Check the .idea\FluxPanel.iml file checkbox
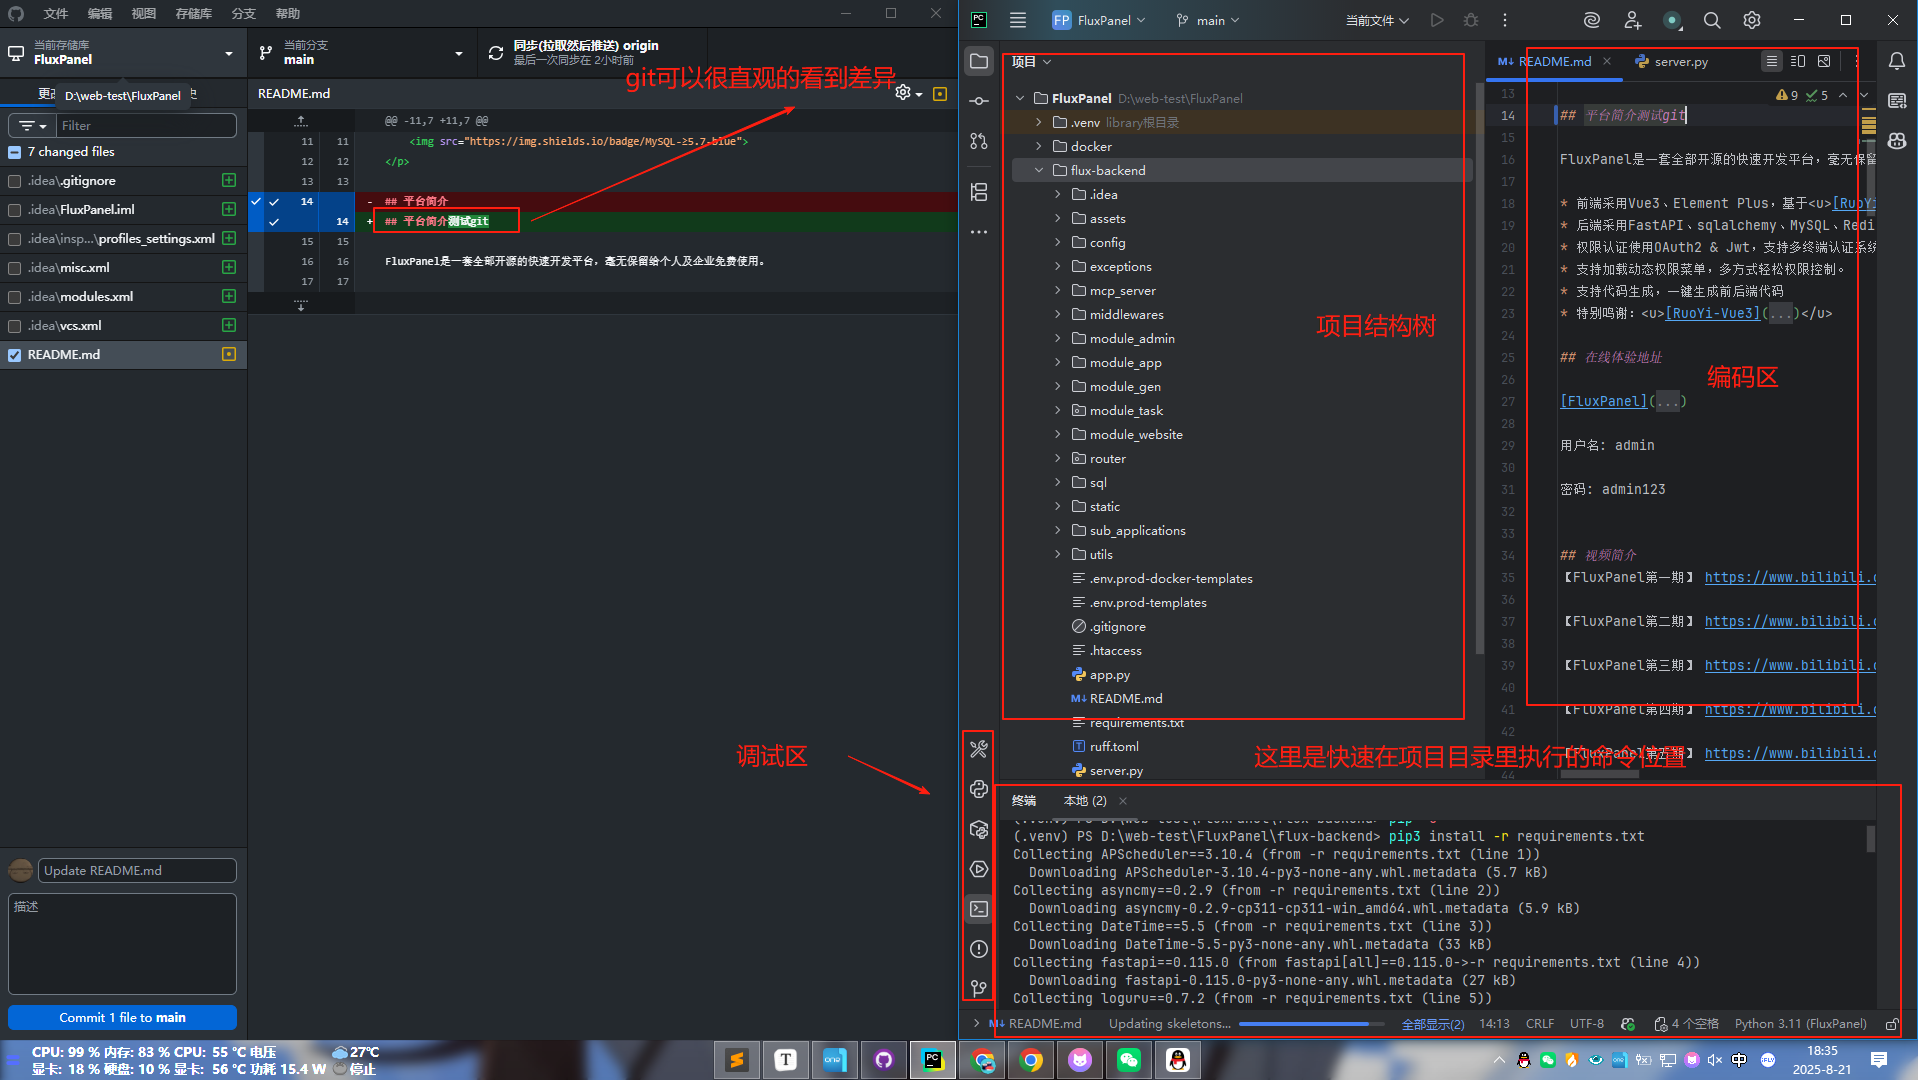1918x1080 pixels. coord(14,210)
